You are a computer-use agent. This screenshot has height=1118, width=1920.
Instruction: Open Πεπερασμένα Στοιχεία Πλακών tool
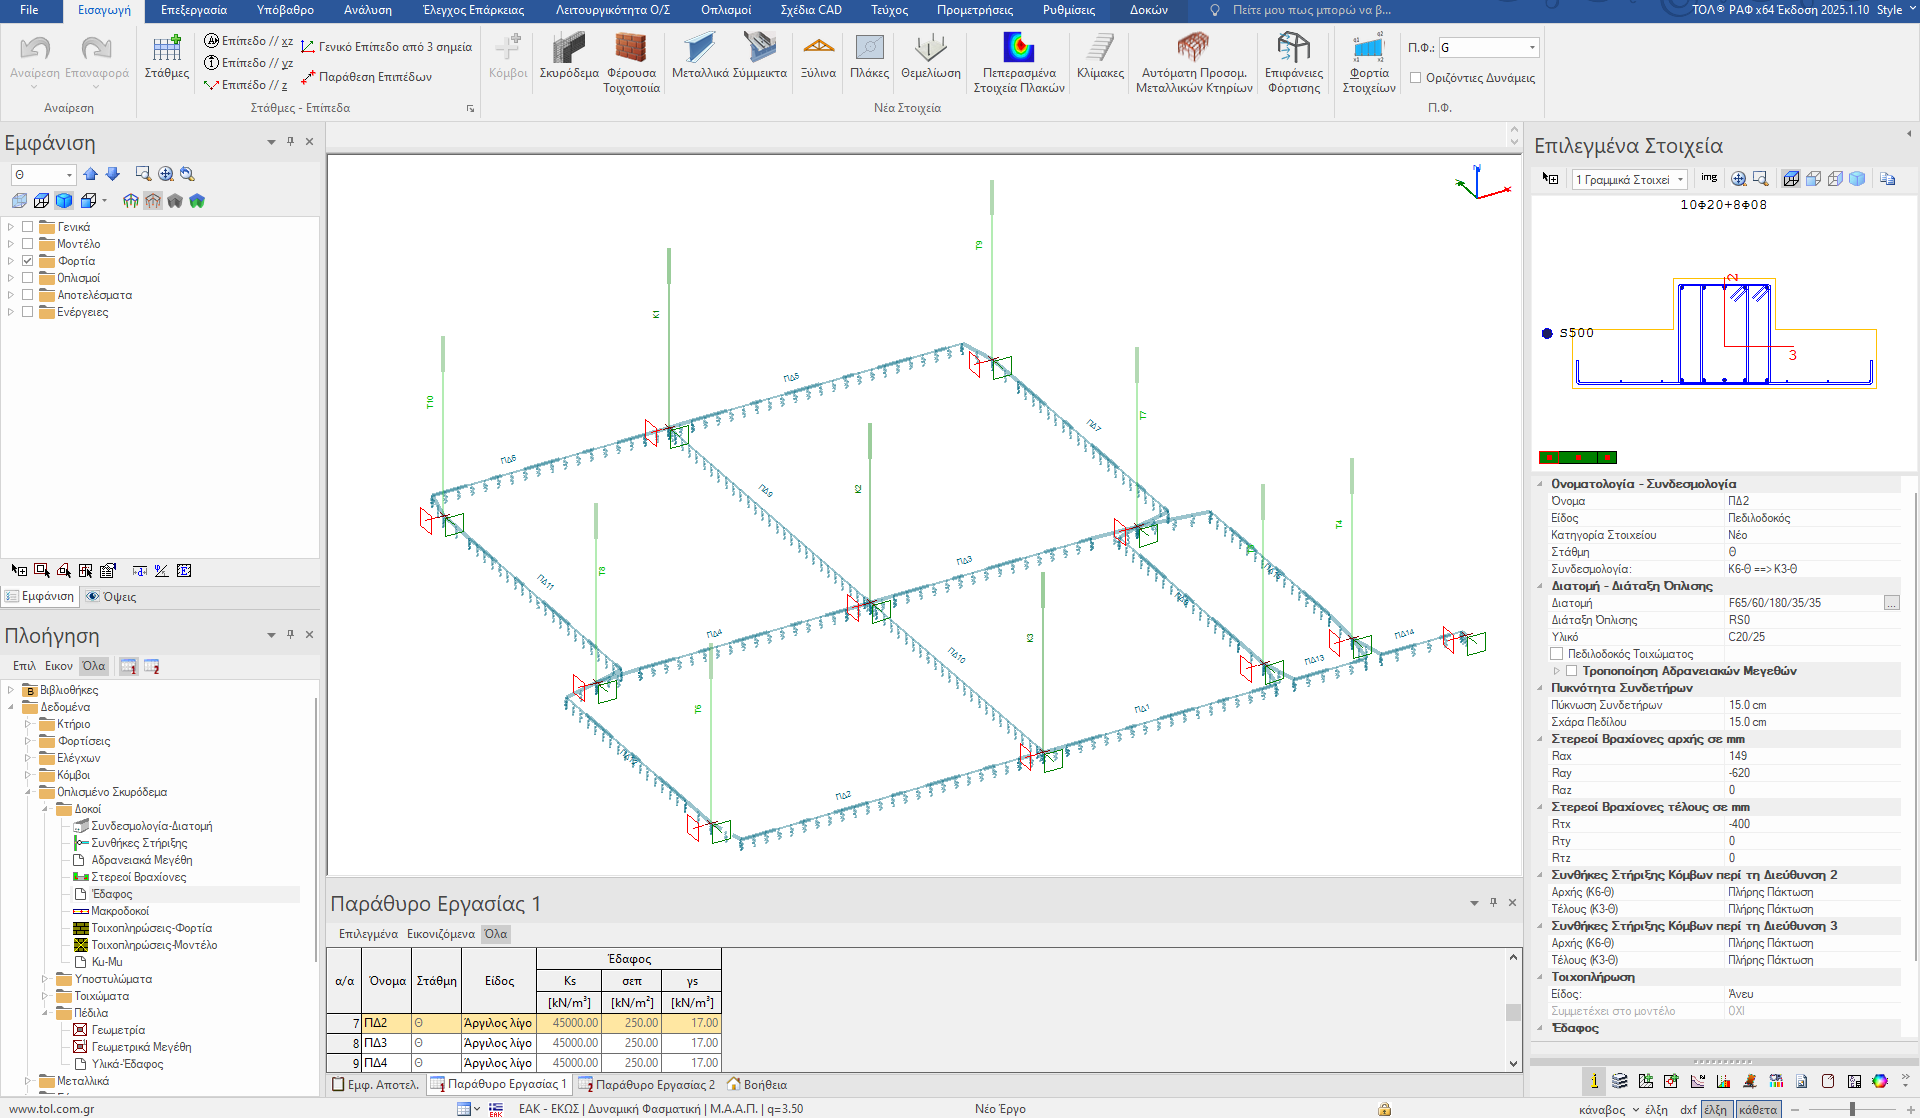[x=1018, y=49]
